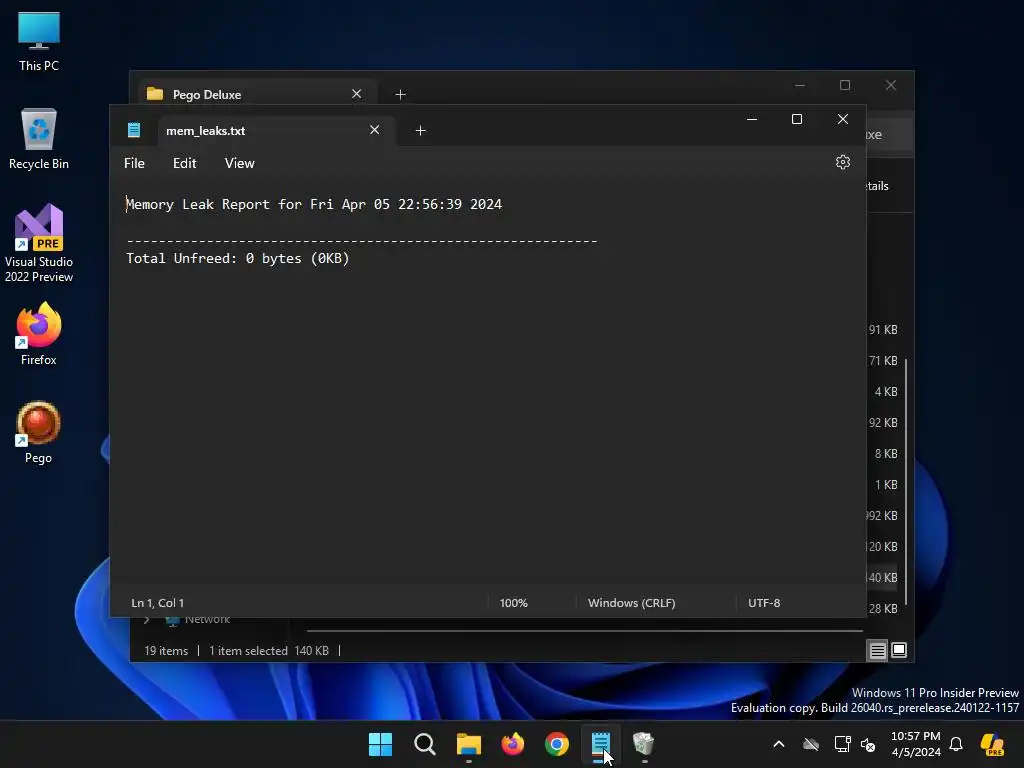Minimize the Notepad window
The width and height of the screenshot is (1024, 768).
click(752, 120)
